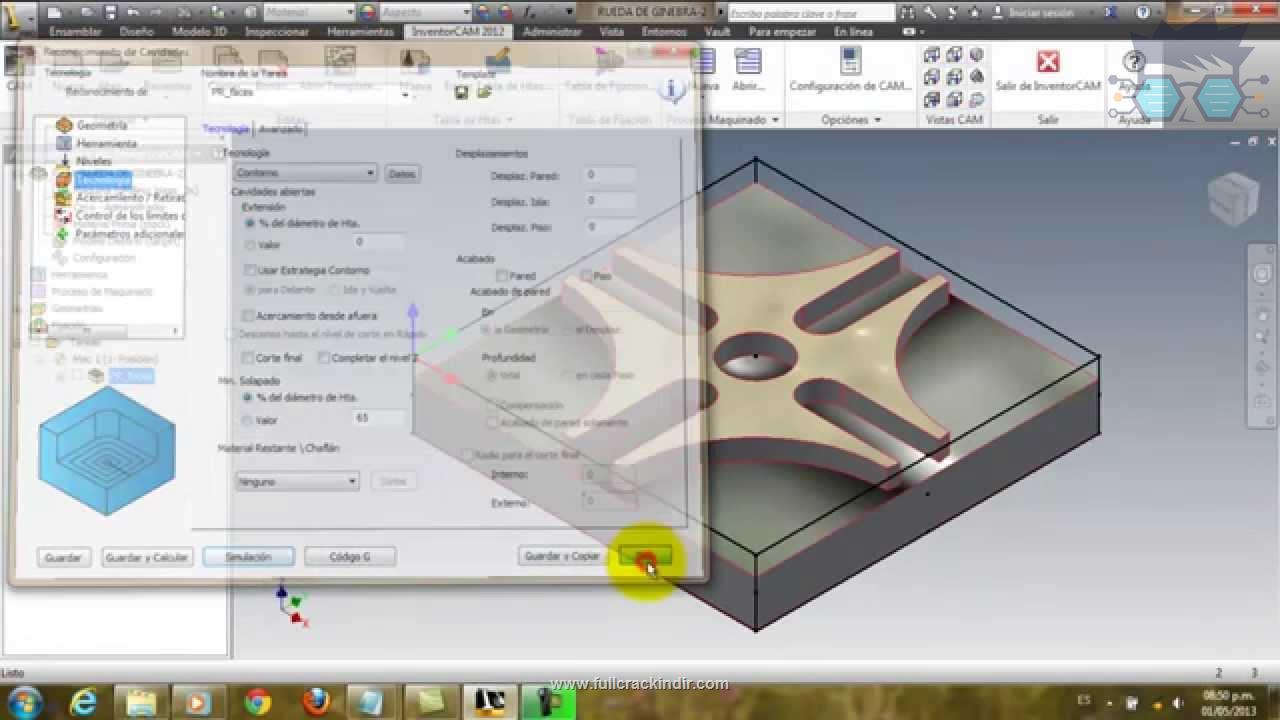Select Solapado % del diámetro de Hta. radio
1280x720 pixels.
pyautogui.click(x=248, y=397)
